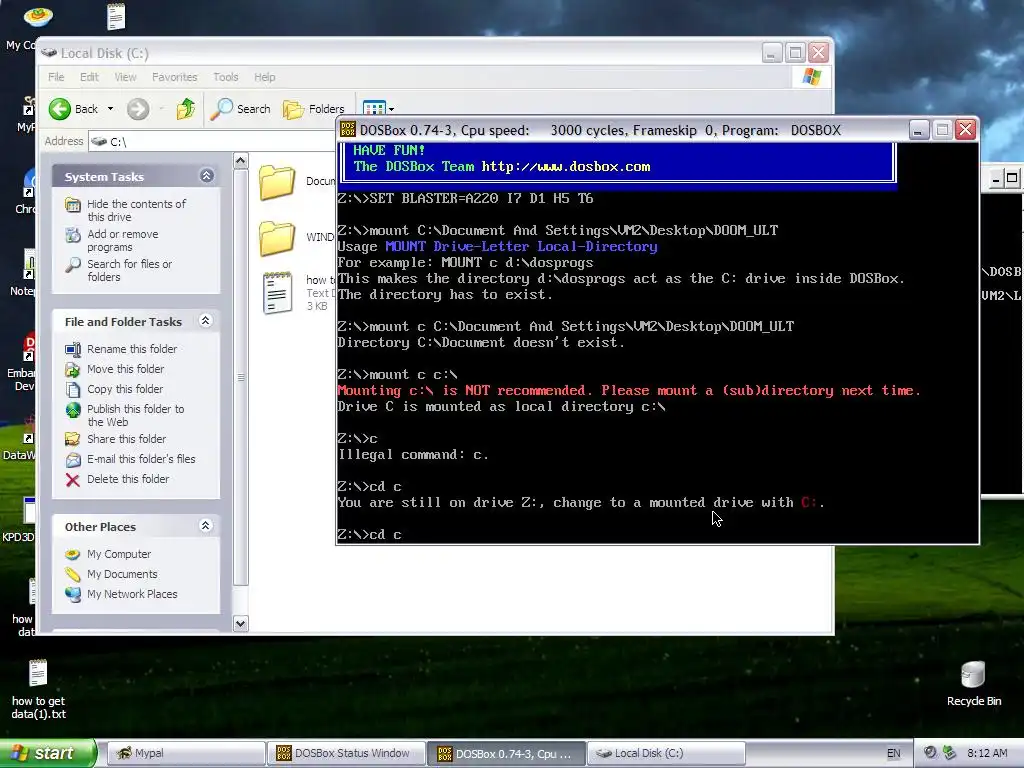Click the Address bar field showing C:\
The image size is (1024, 768).
click(x=212, y=141)
